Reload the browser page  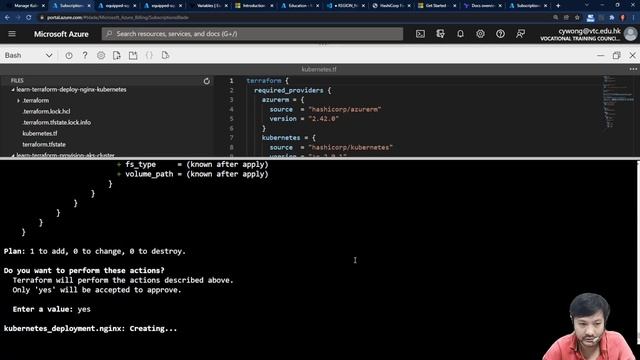[x=29, y=18]
